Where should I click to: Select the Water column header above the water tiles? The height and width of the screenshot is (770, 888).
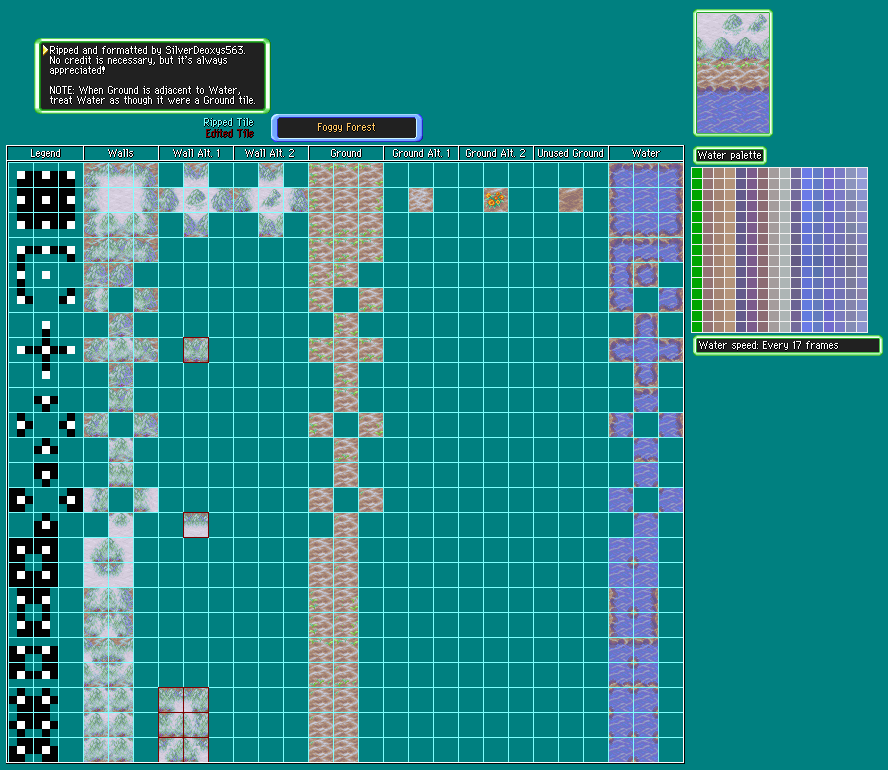[x=646, y=153]
